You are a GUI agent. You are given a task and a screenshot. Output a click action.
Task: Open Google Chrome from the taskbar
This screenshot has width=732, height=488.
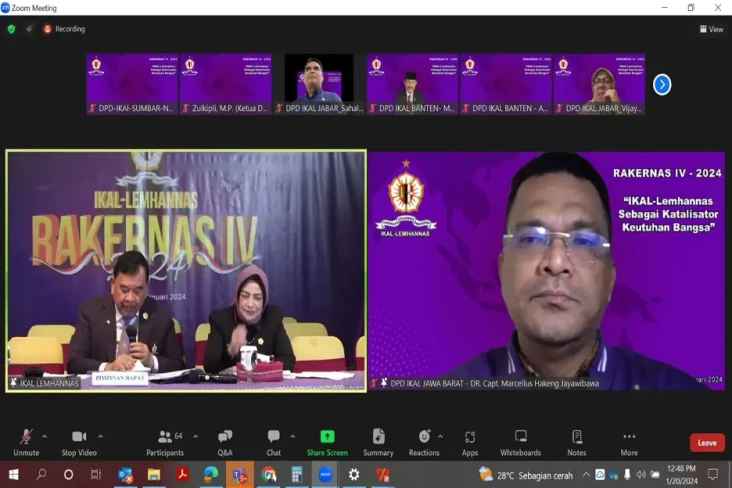(x=268, y=475)
